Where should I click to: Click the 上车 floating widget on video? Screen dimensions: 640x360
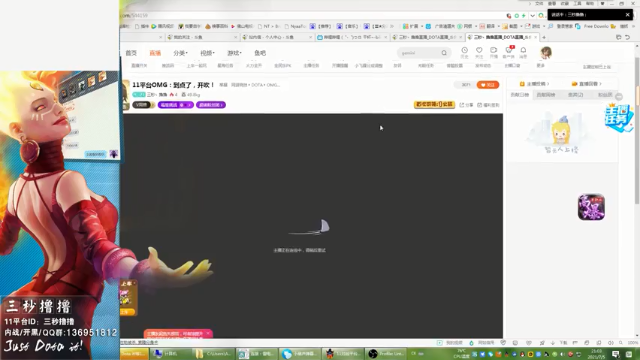pos(128,298)
